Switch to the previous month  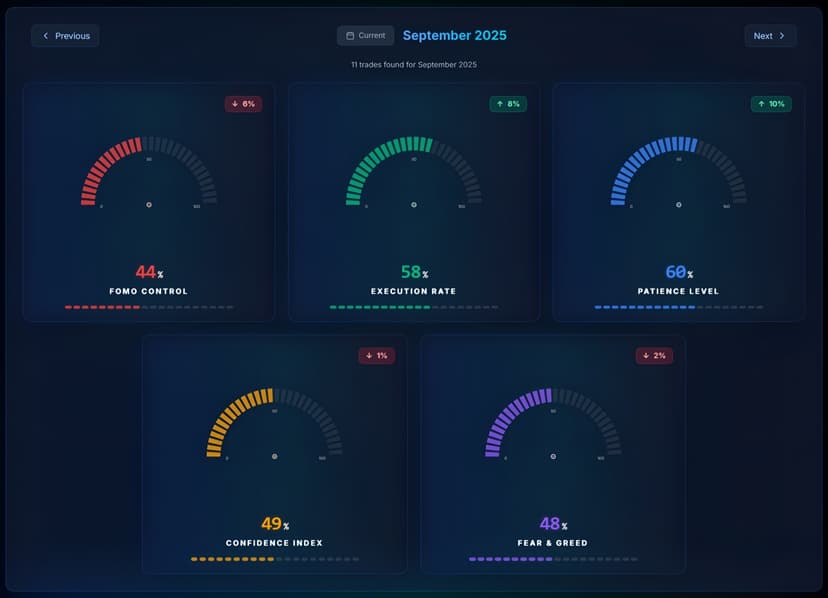coord(65,35)
